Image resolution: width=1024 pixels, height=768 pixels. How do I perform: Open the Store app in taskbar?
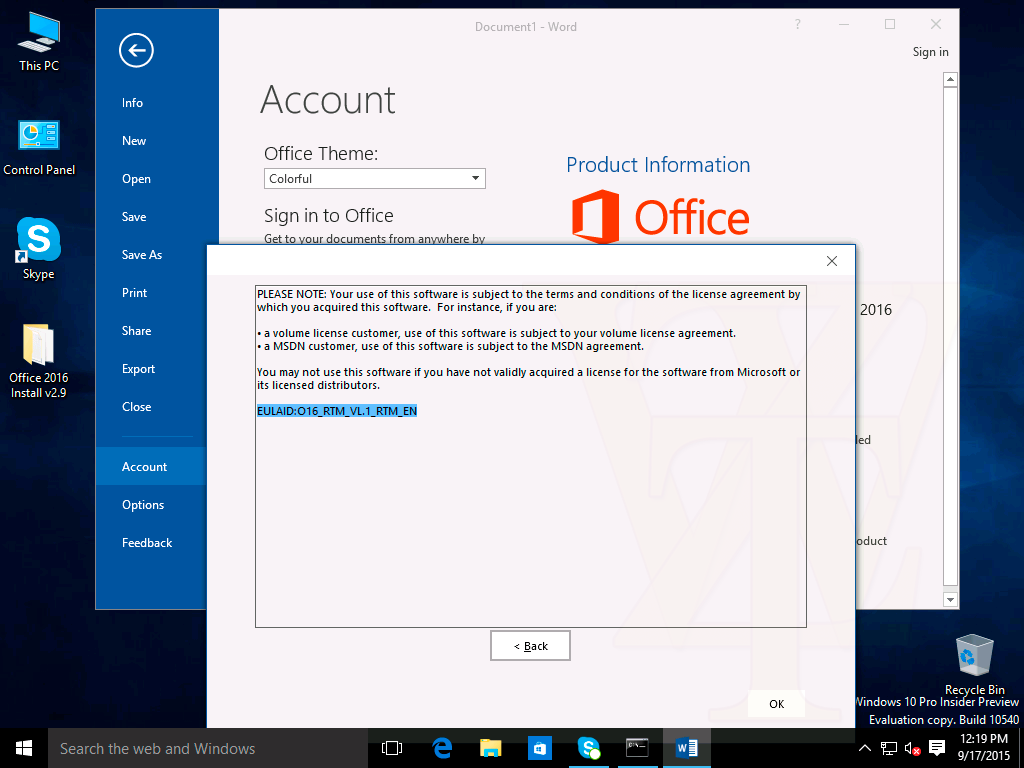click(539, 748)
